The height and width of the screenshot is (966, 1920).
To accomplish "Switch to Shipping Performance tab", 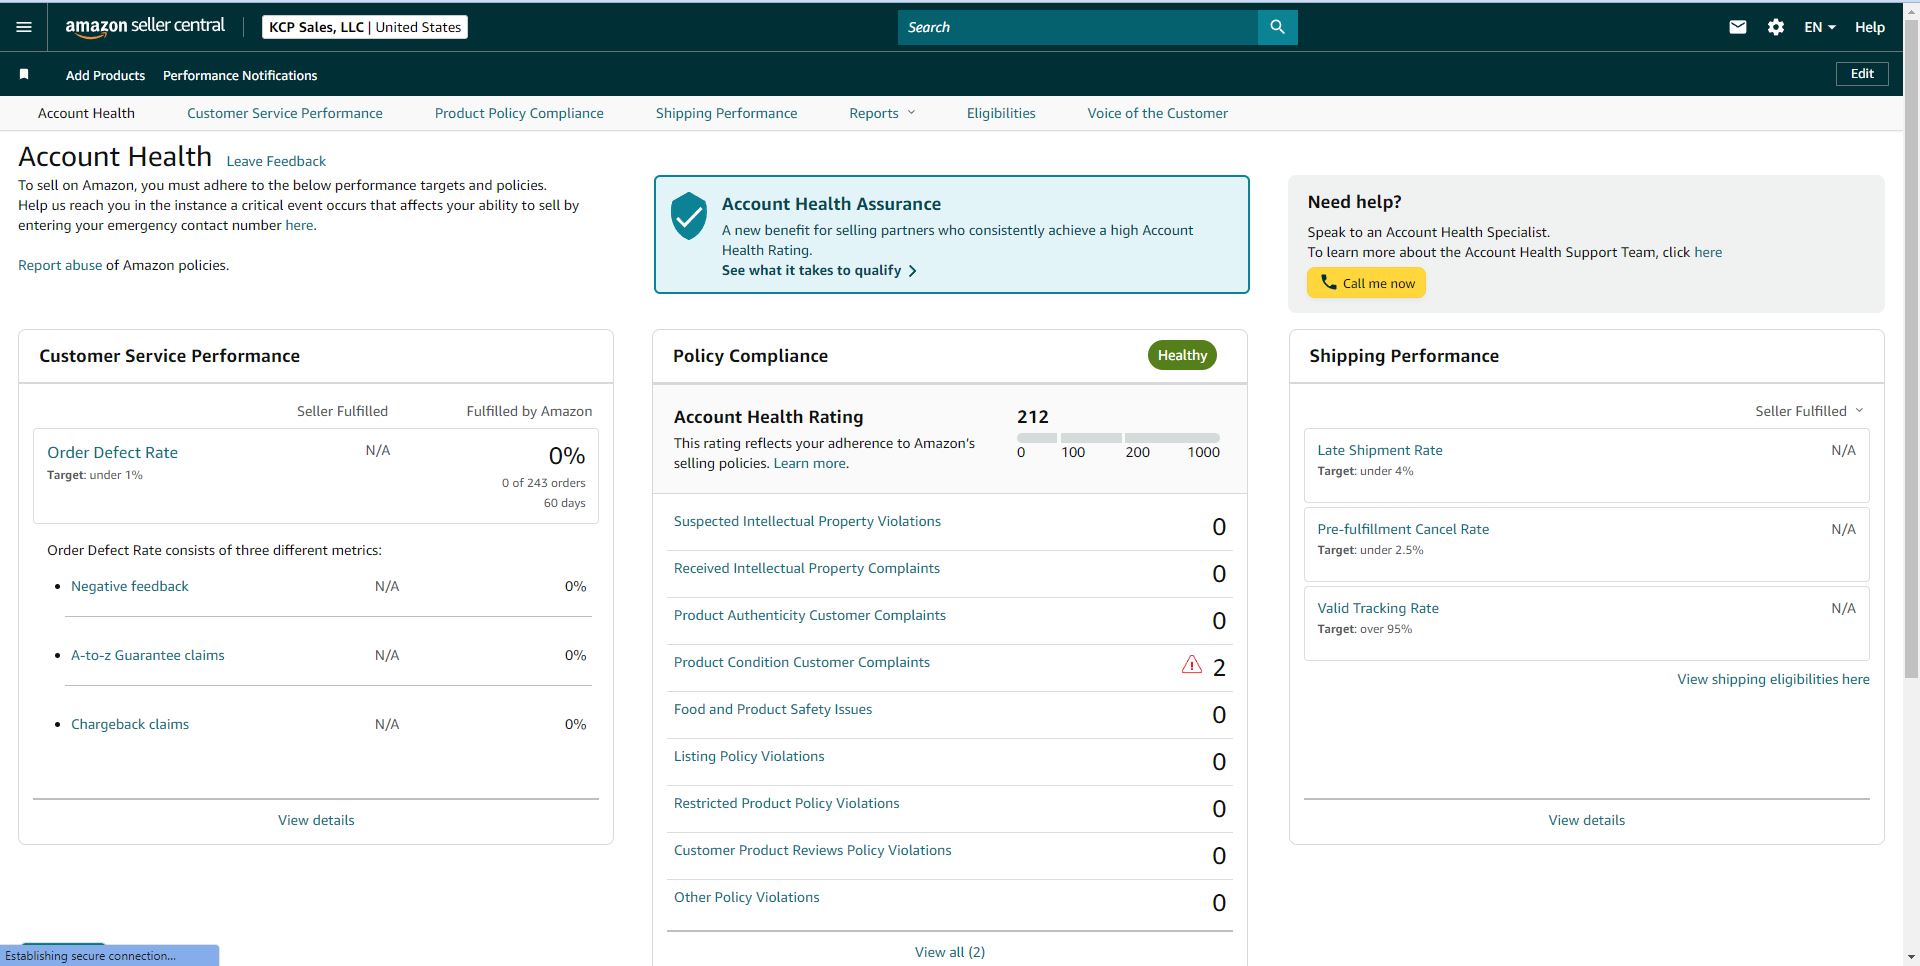I will (726, 113).
